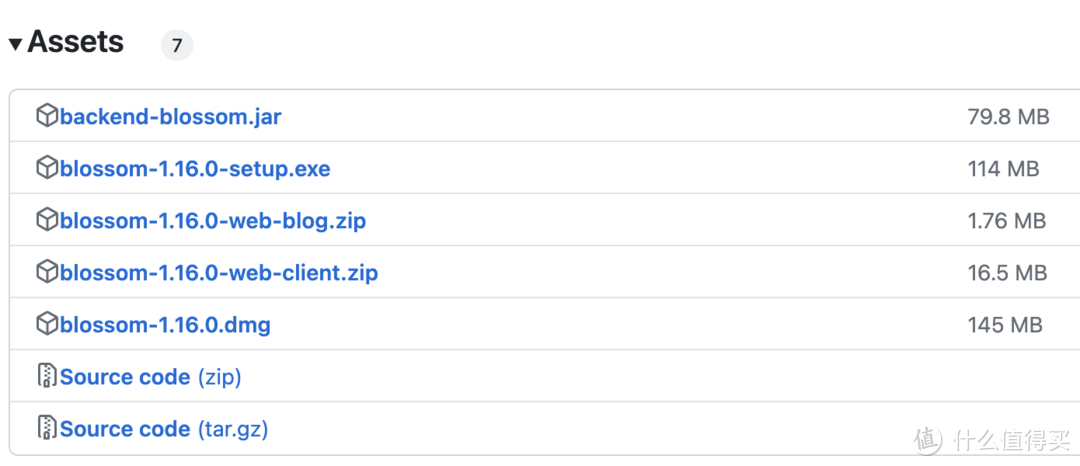Click the Assets heading text
The height and width of the screenshot is (466, 1080).
[76, 42]
